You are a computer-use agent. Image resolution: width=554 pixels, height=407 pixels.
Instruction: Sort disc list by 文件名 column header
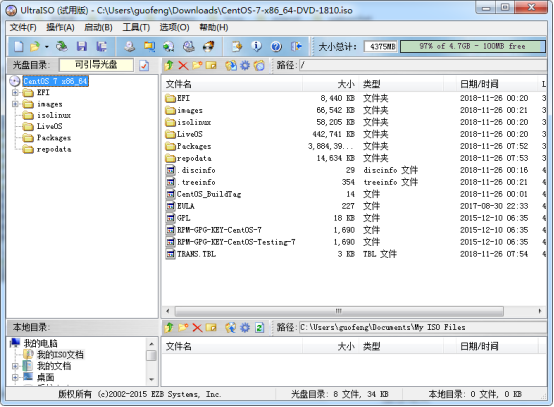232,84
